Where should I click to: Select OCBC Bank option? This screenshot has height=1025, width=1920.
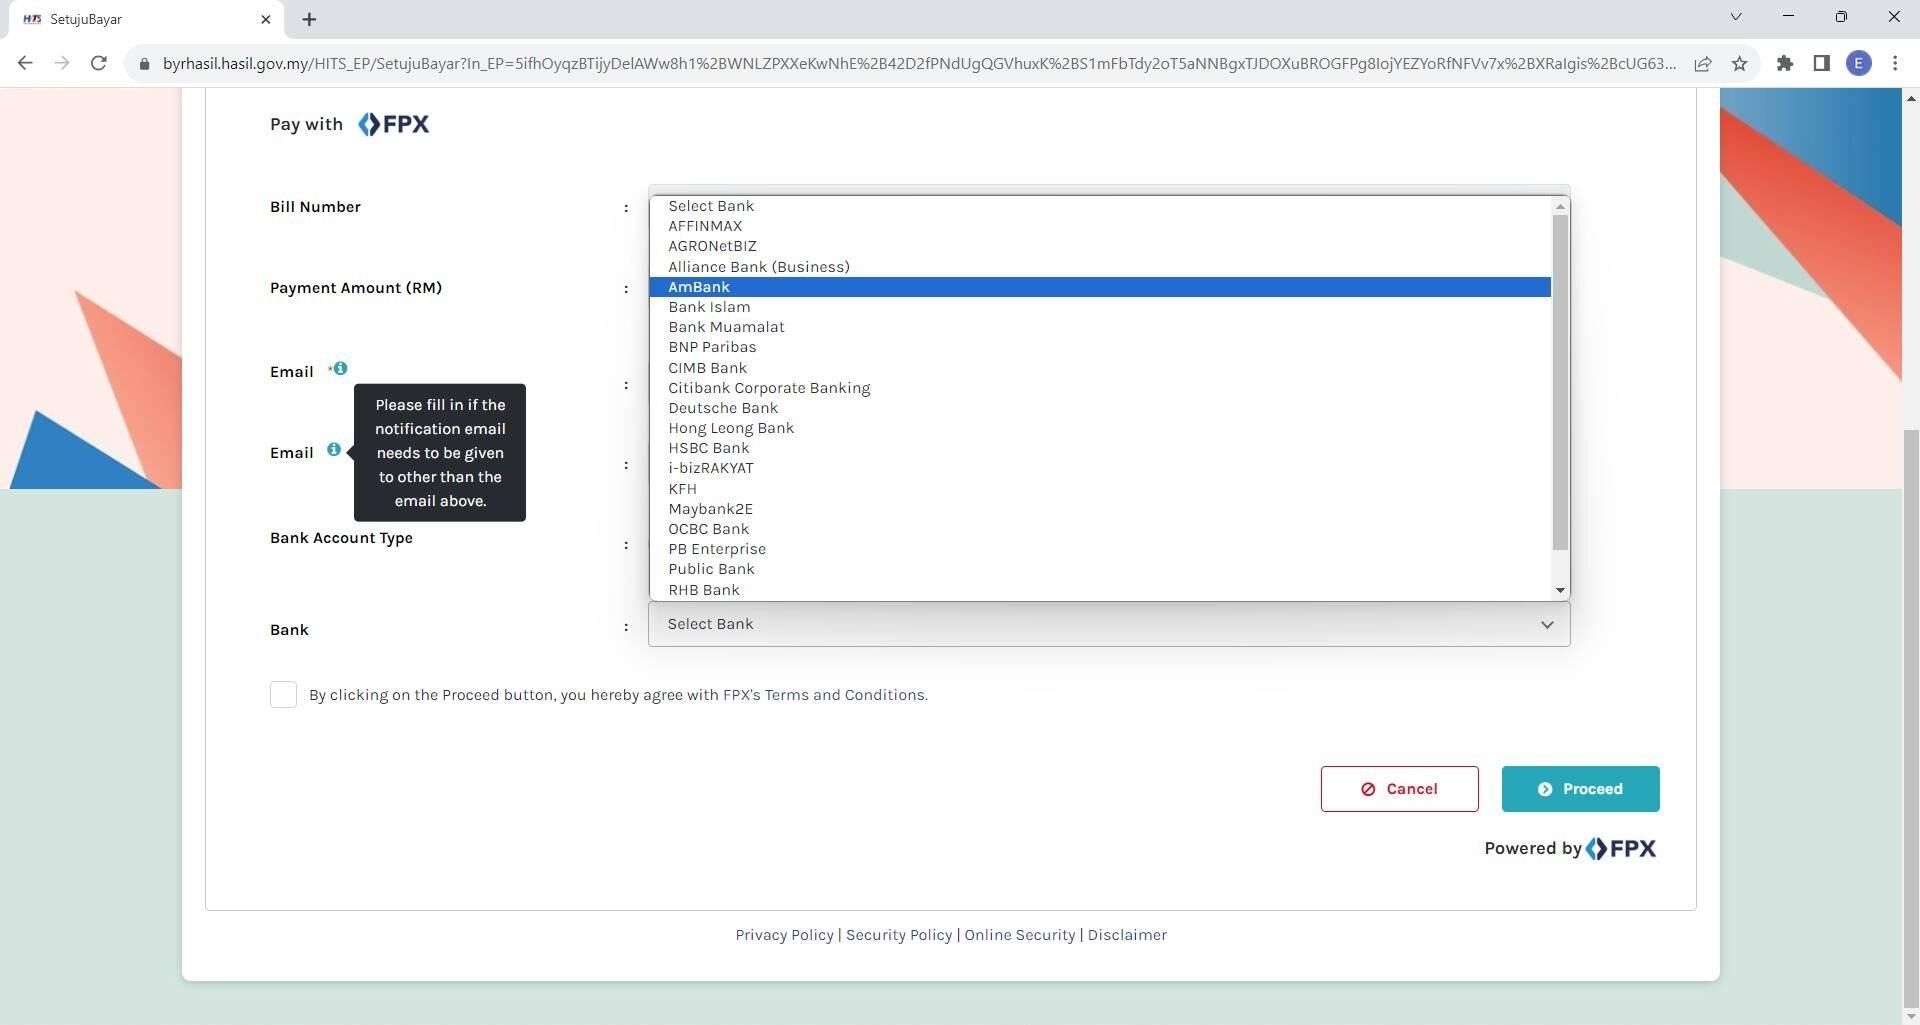[1100, 529]
